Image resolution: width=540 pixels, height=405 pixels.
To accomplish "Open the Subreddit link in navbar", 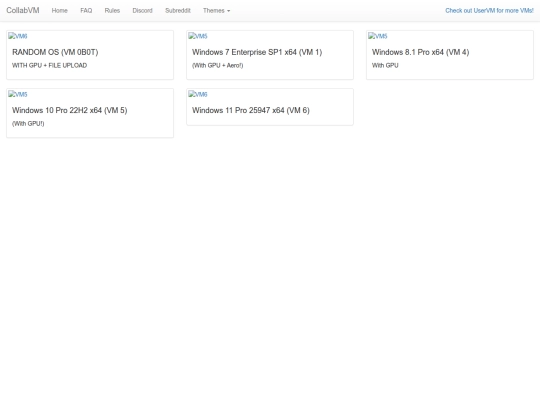I will 178,11.
